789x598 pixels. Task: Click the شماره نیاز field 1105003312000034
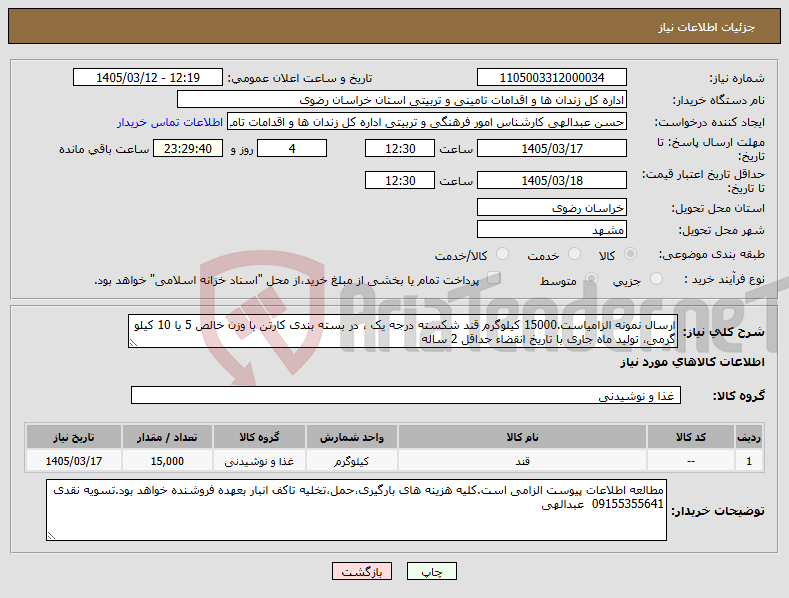(551, 78)
